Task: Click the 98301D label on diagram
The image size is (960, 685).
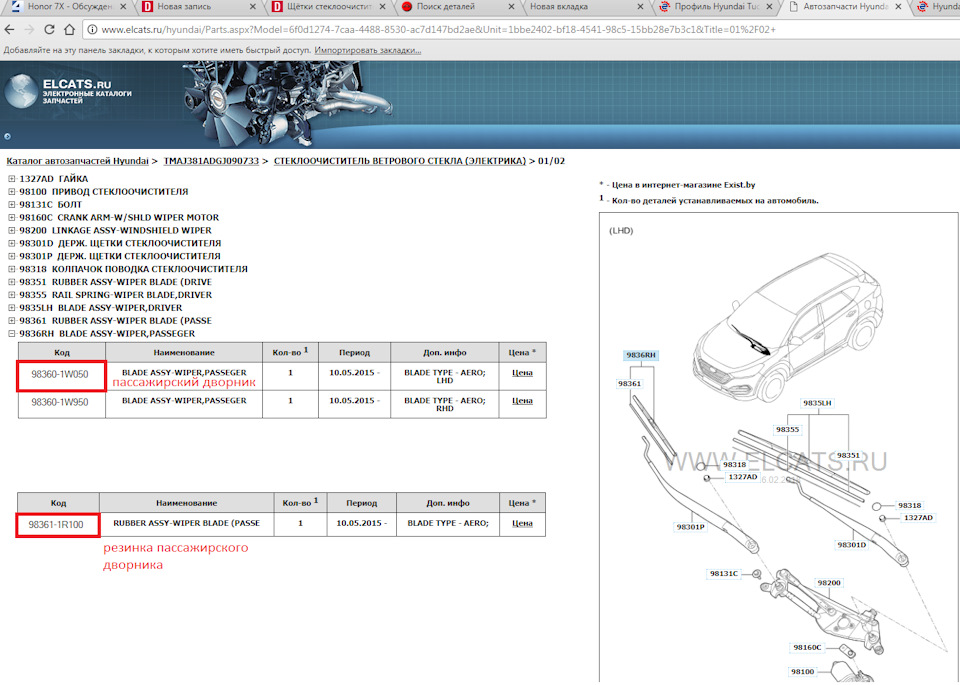Action: point(852,545)
